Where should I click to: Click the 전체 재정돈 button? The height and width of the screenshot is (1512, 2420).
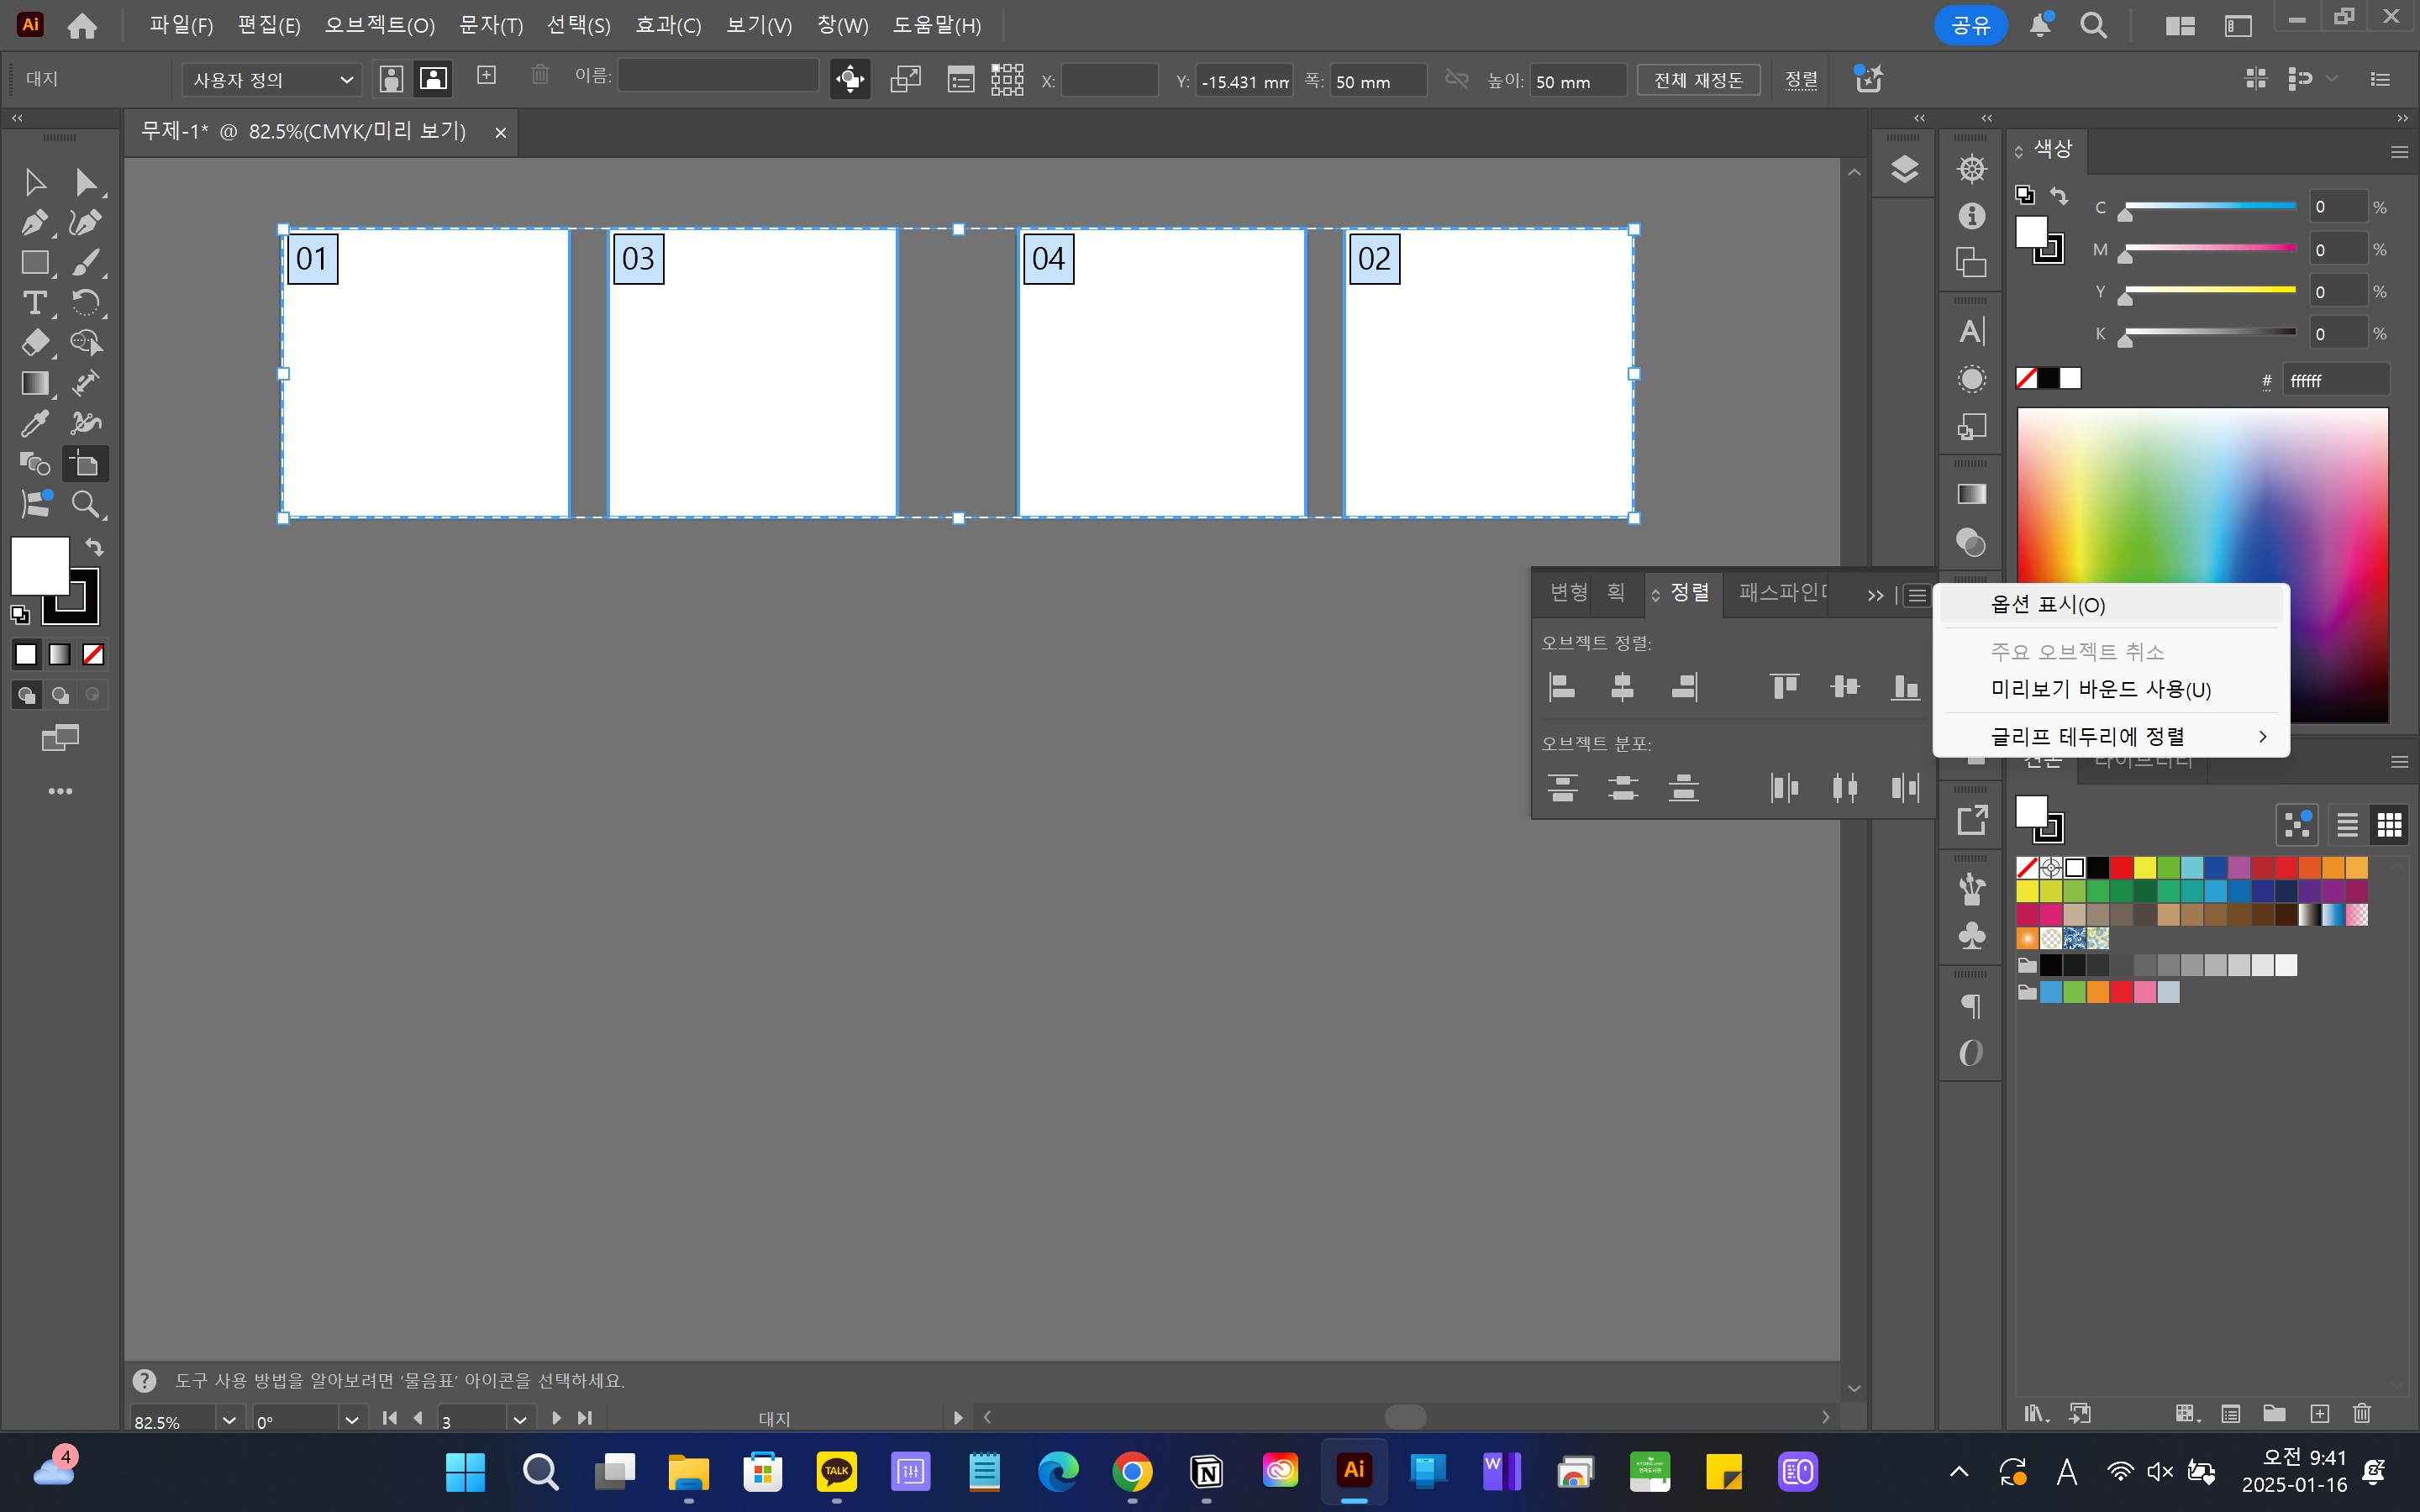[x=1698, y=80]
